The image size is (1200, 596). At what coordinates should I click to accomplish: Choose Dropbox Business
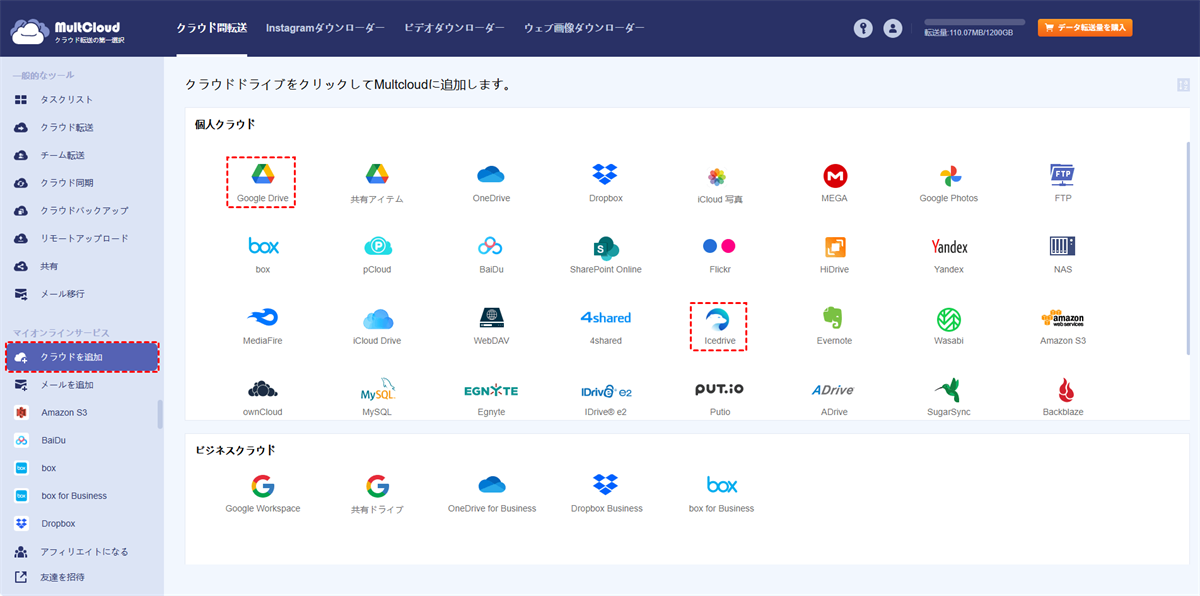point(605,494)
